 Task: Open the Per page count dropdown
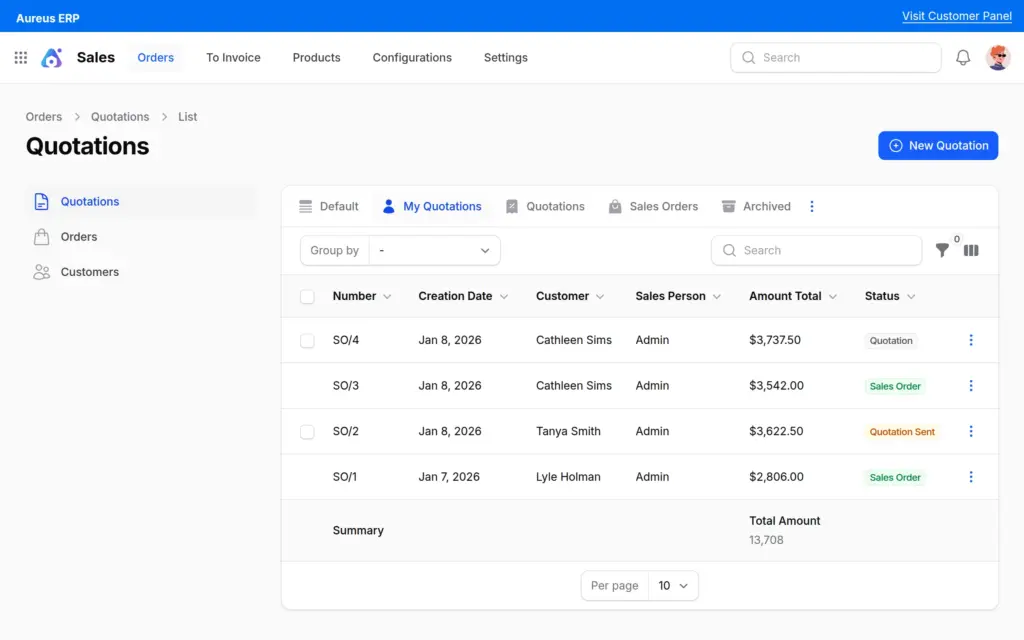(x=673, y=586)
